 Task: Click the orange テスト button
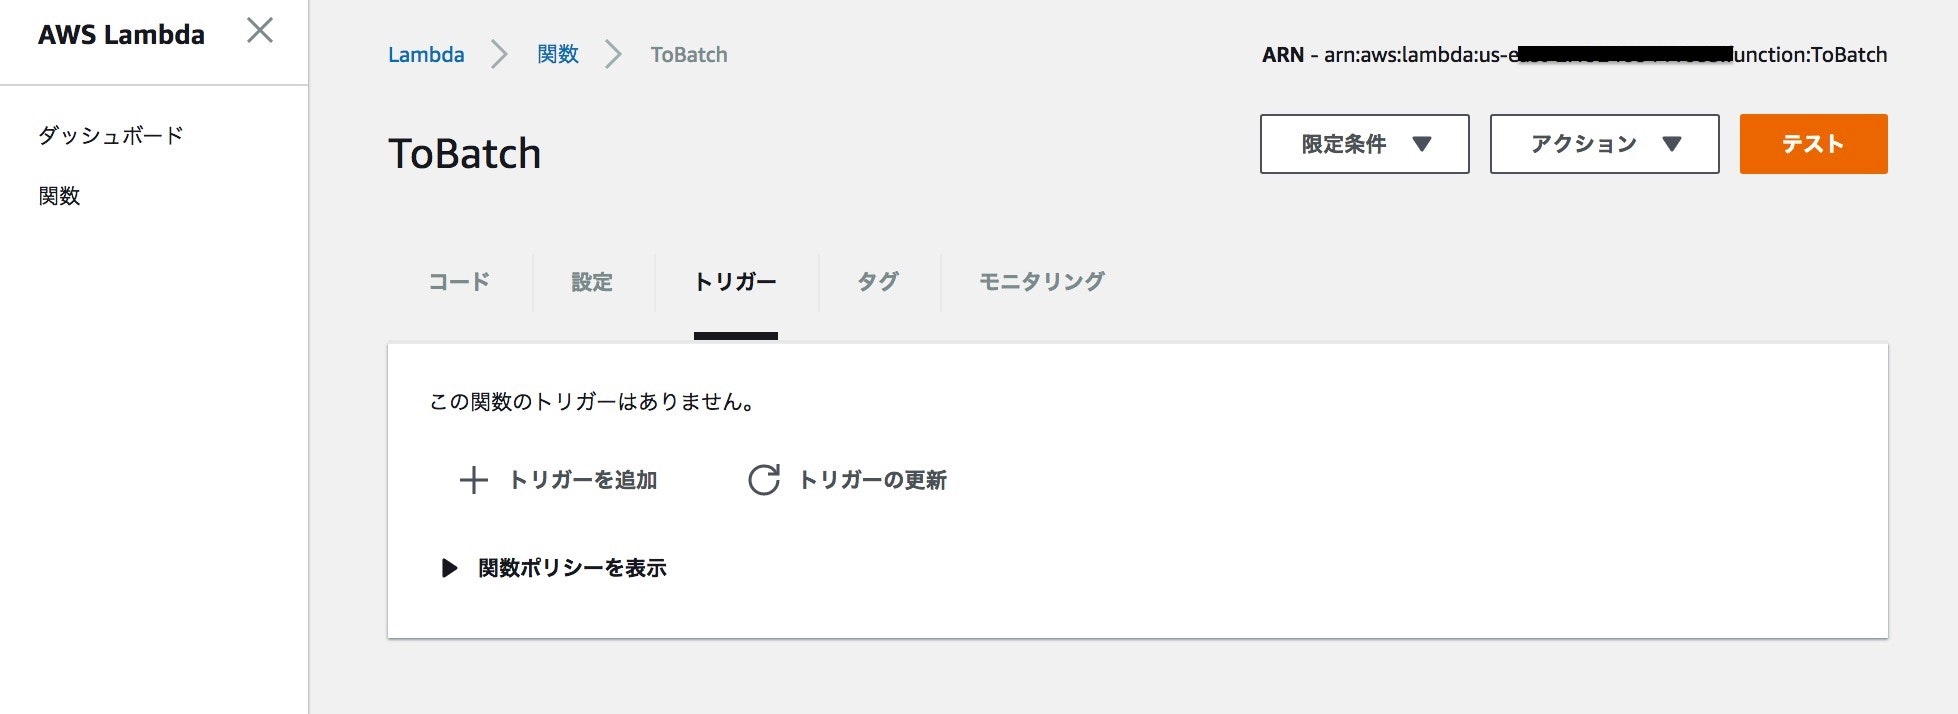pos(1813,144)
